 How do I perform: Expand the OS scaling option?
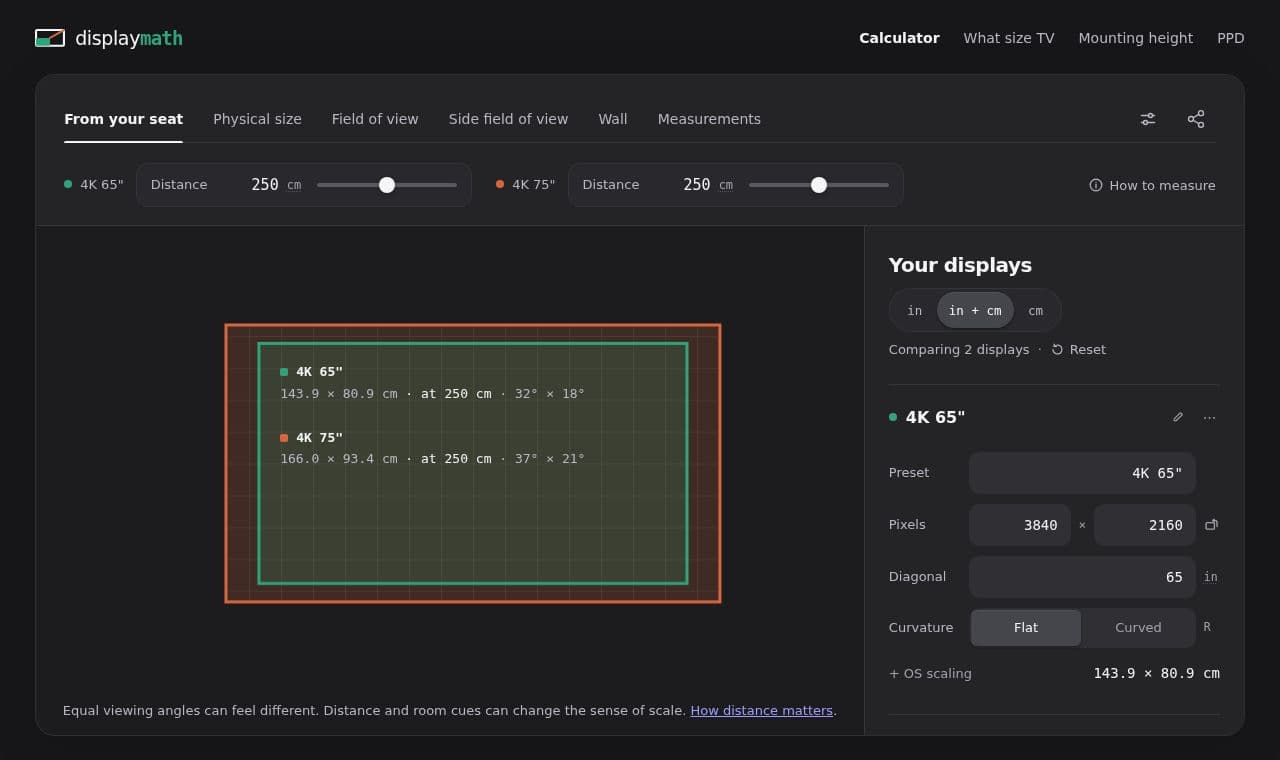[930, 674]
